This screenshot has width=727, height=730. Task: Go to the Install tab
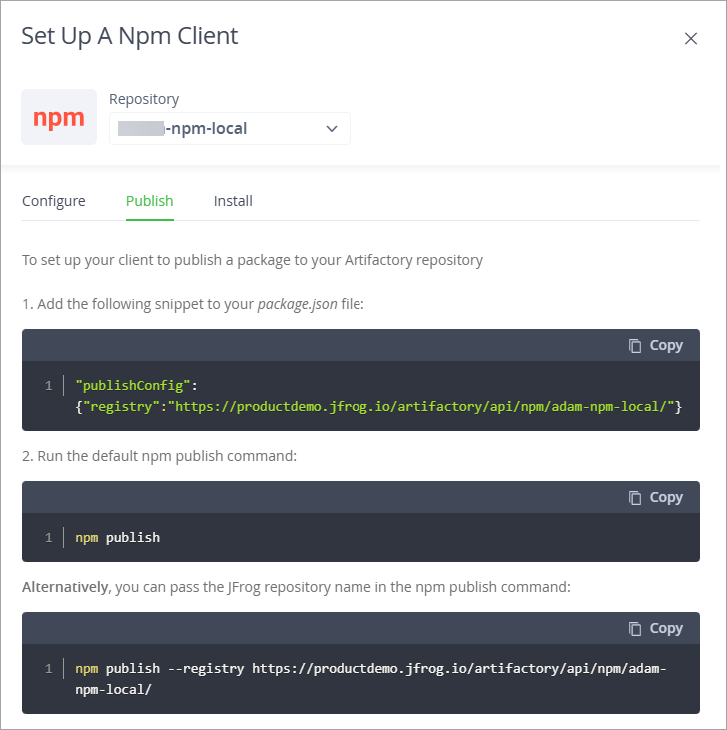point(233,201)
